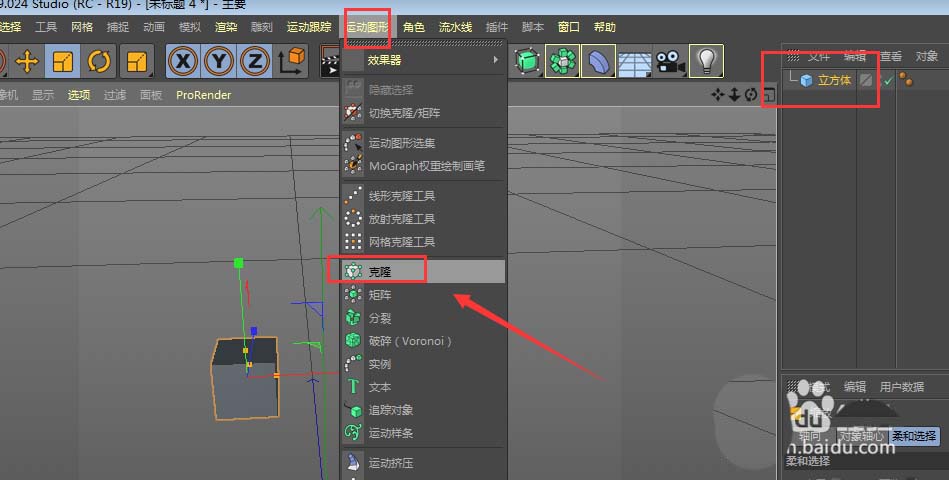Choose 运动图形选集 menu entry
Image resolution: width=949 pixels, height=480 pixels.
(424, 143)
